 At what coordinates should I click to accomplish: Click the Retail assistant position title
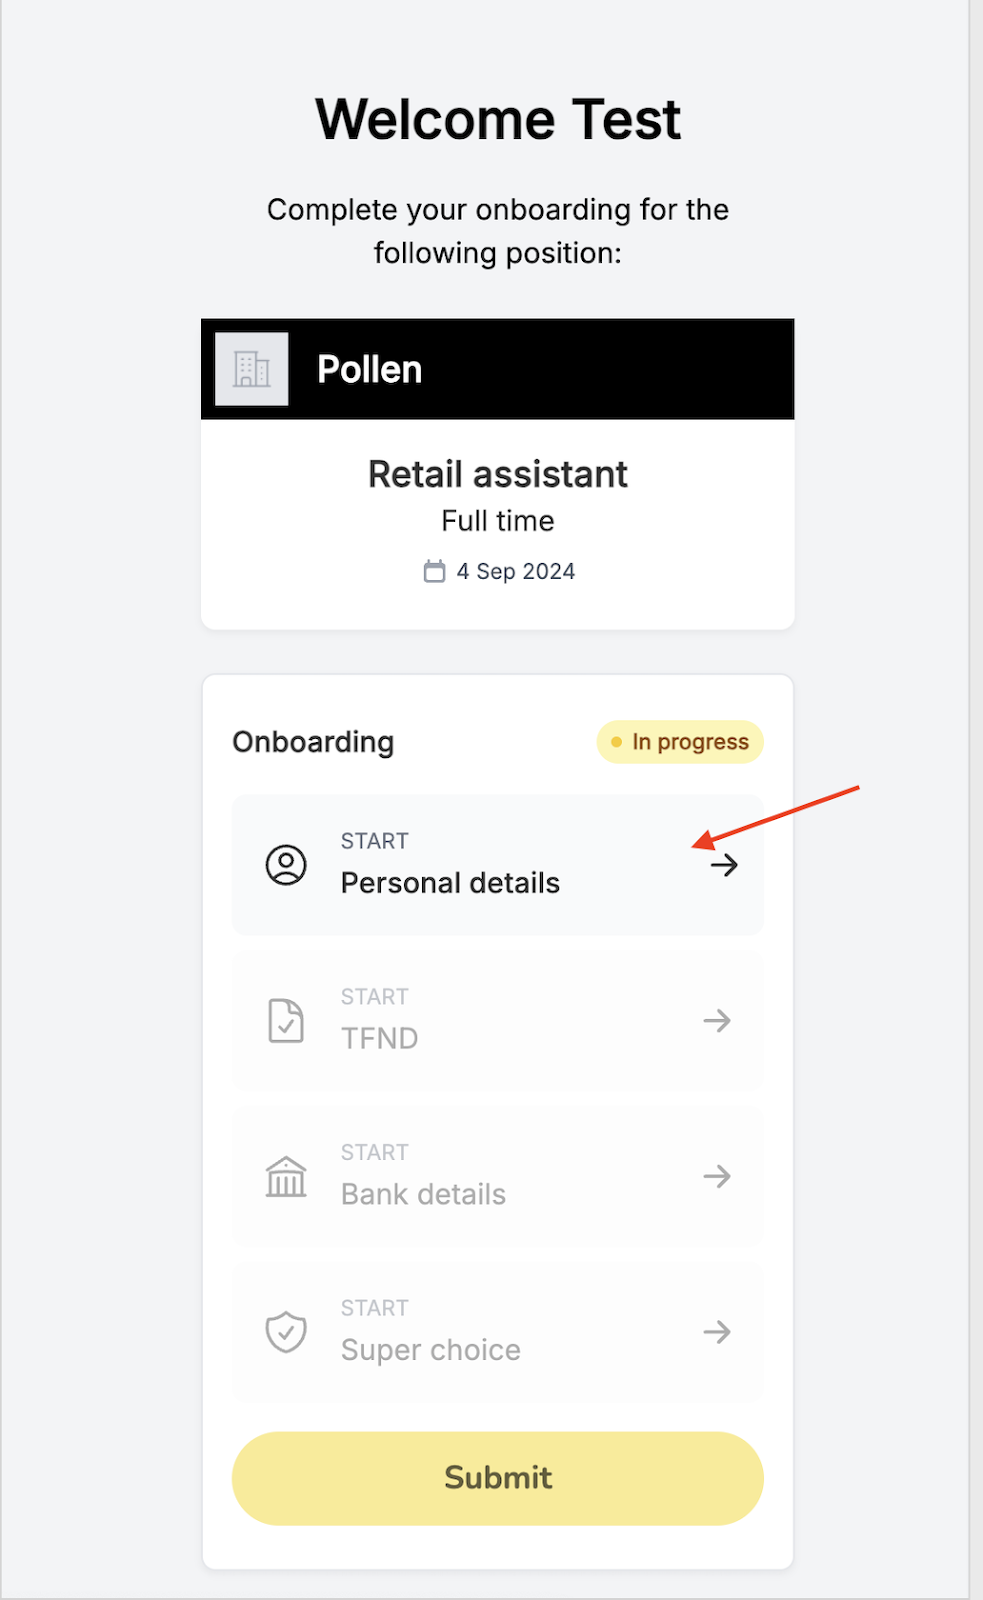click(498, 474)
